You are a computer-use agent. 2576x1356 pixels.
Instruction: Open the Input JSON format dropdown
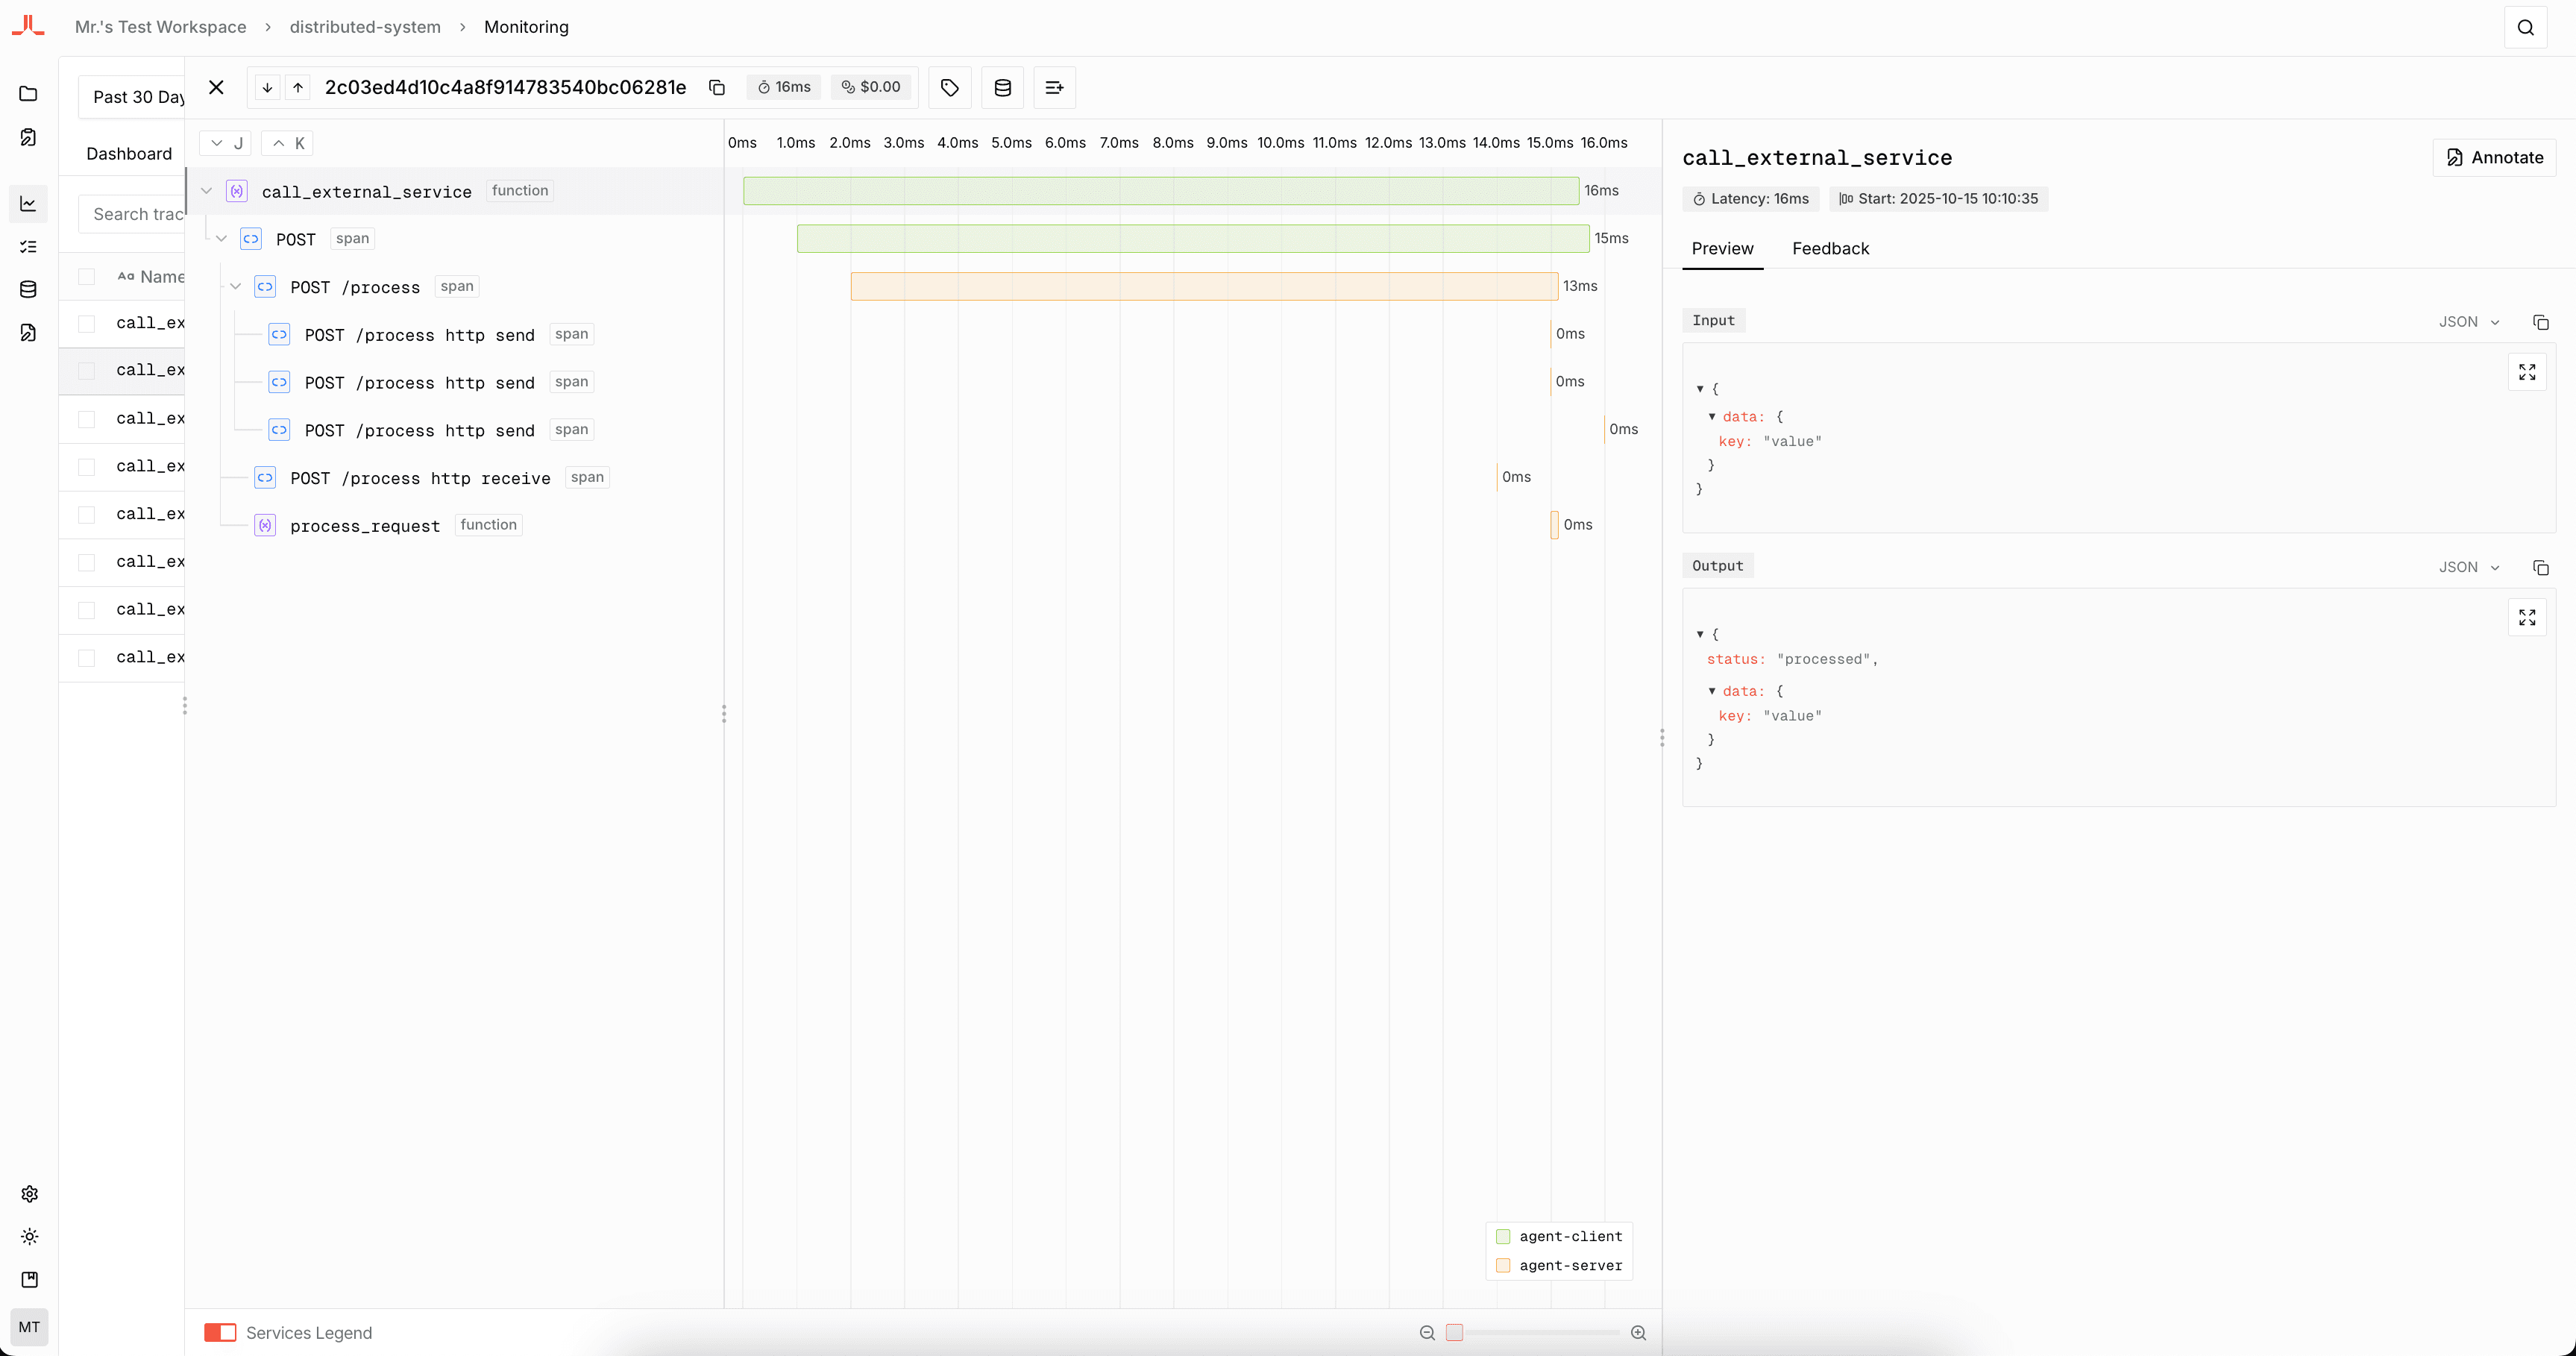tap(2468, 322)
